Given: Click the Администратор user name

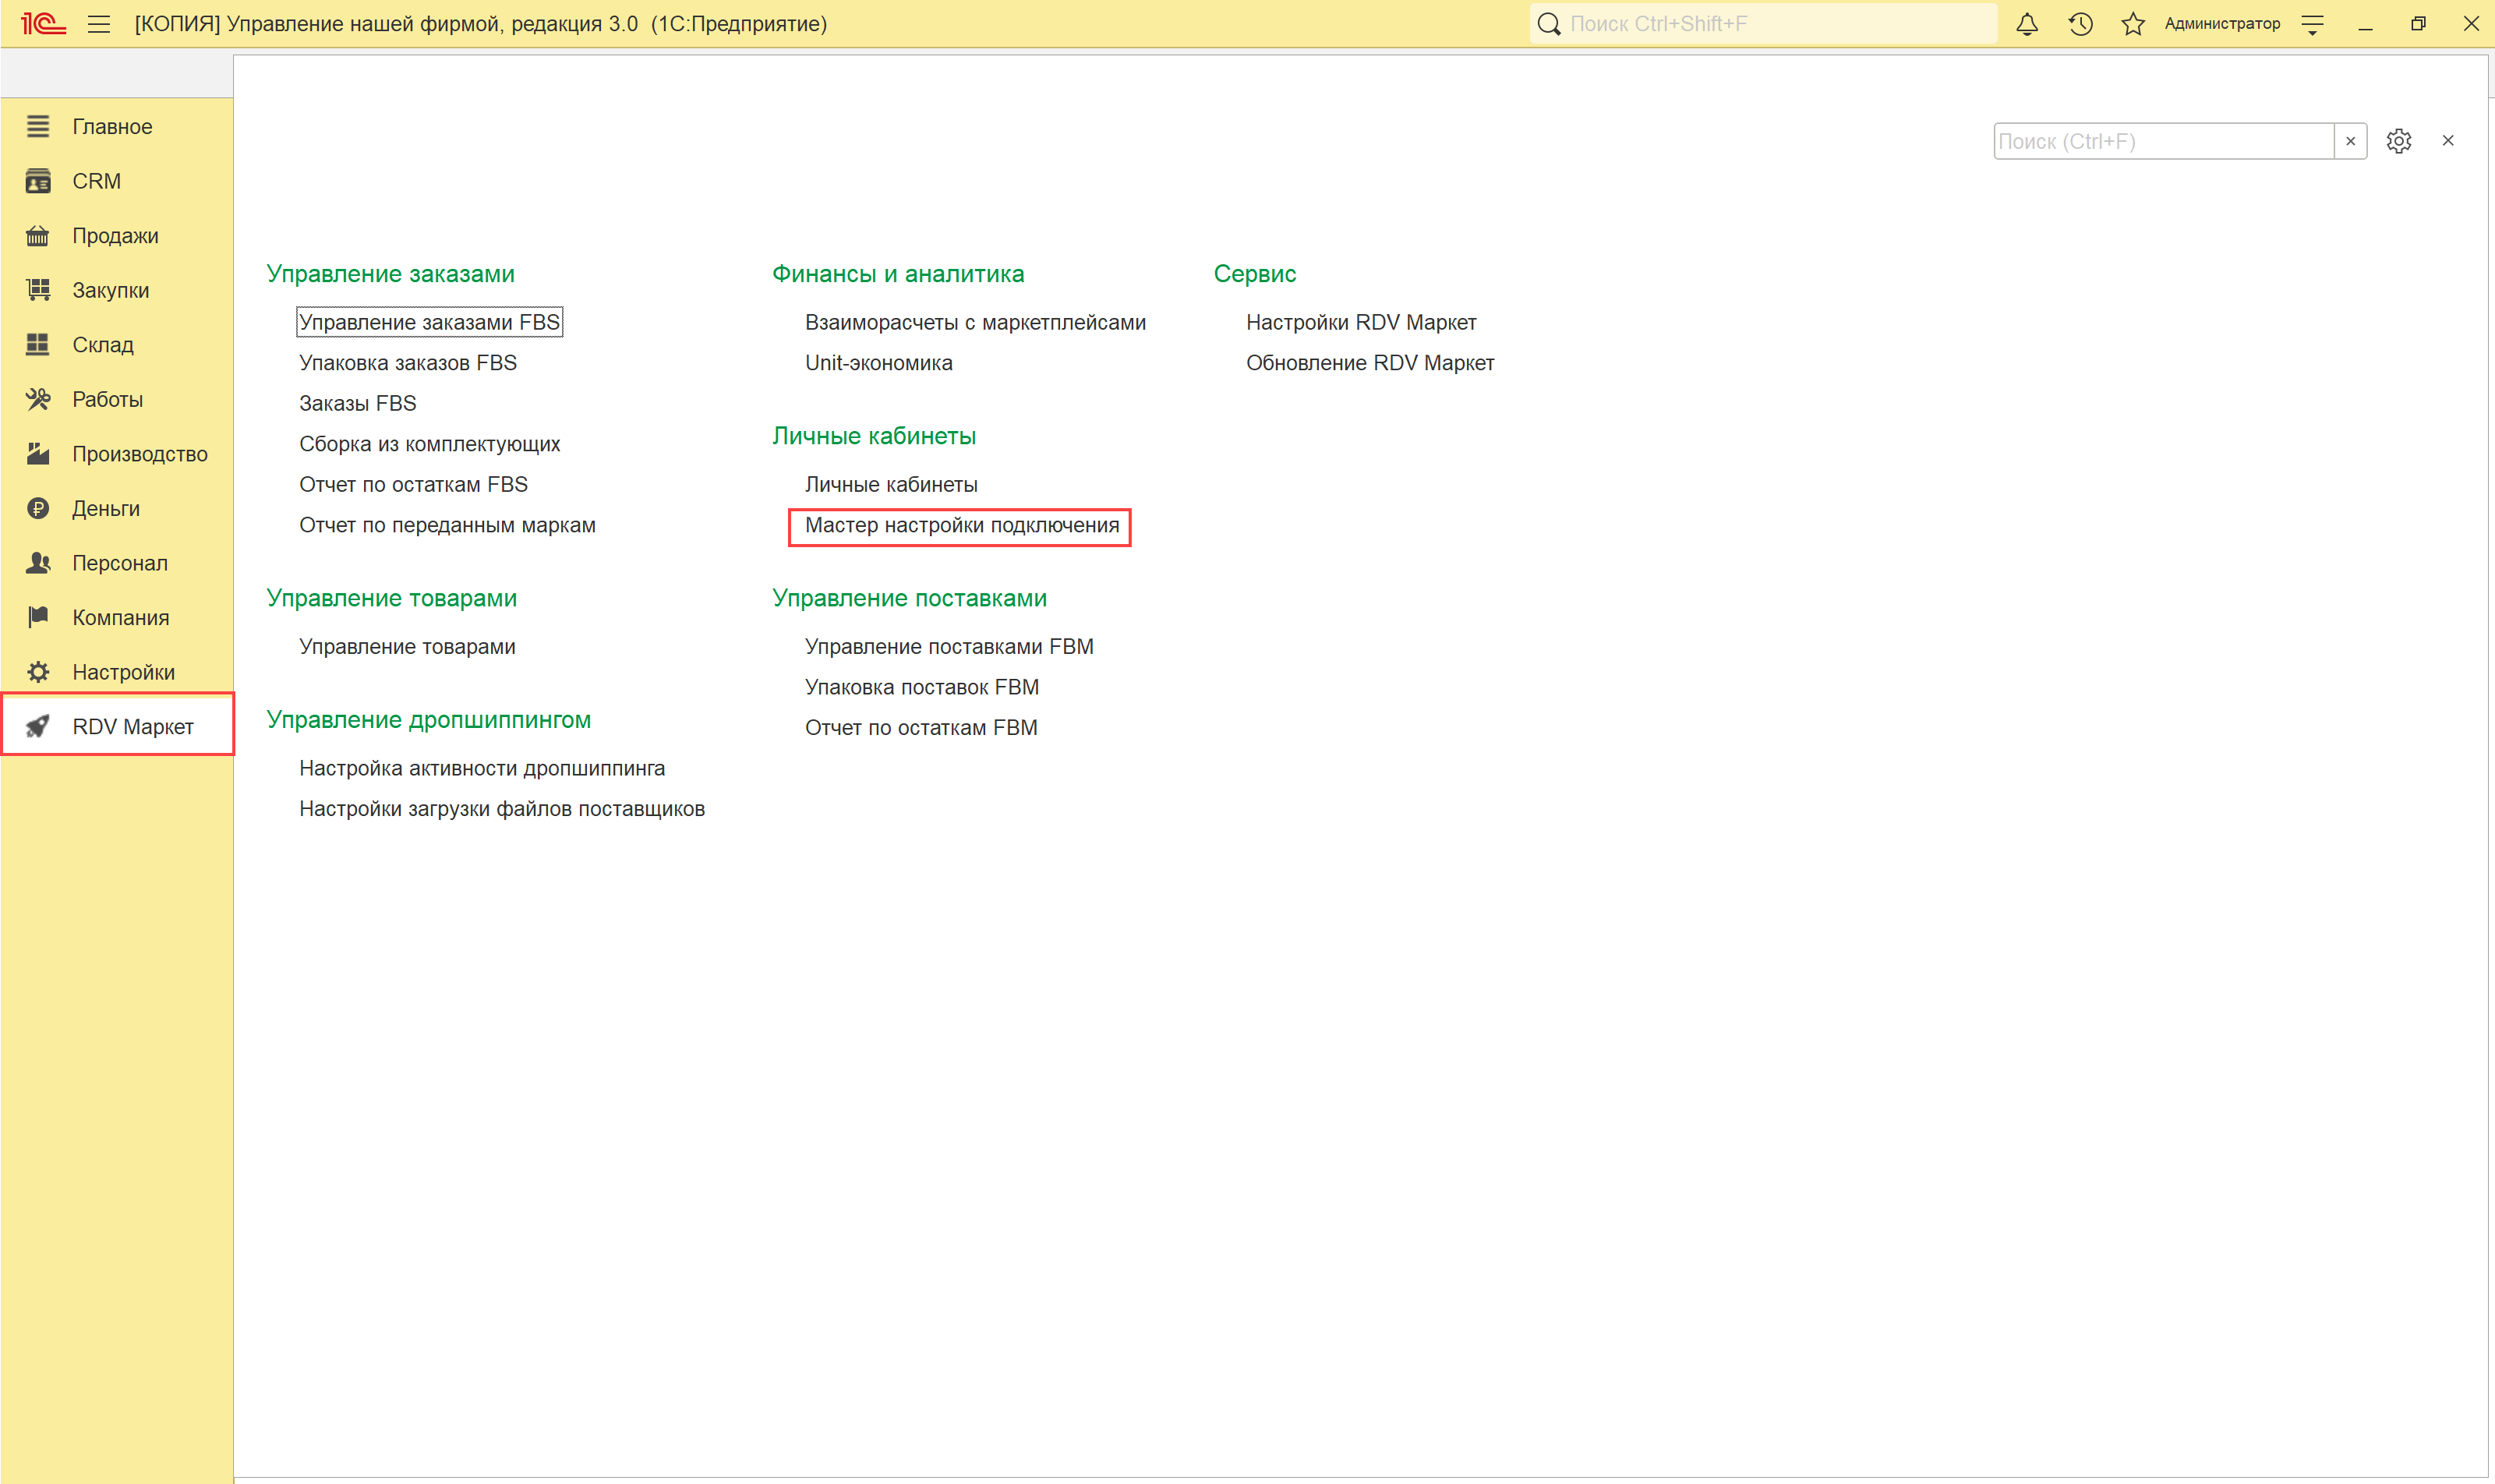Looking at the screenshot, I should pyautogui.click(x=2222, y=24).
